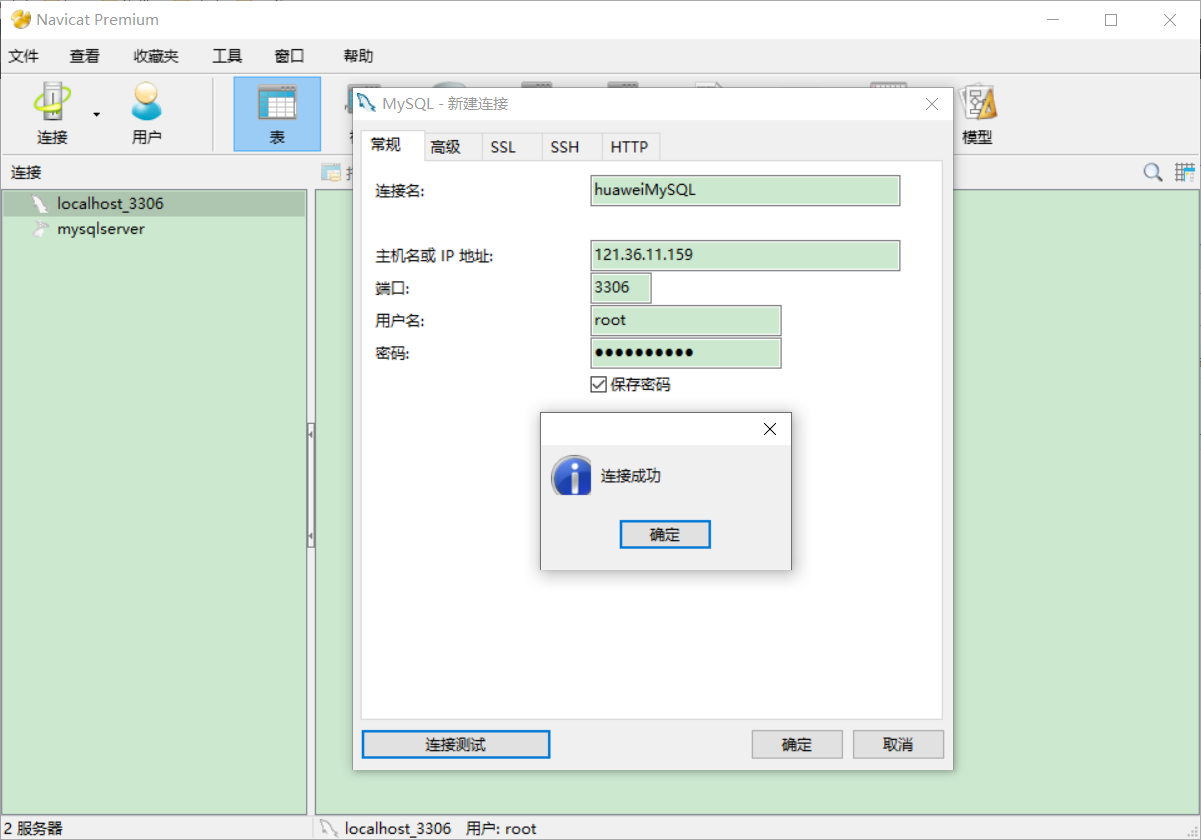Open the 查看 menu
Image resolution: width=1201 pixels, height=840 pixels.
tap(84, 56)
